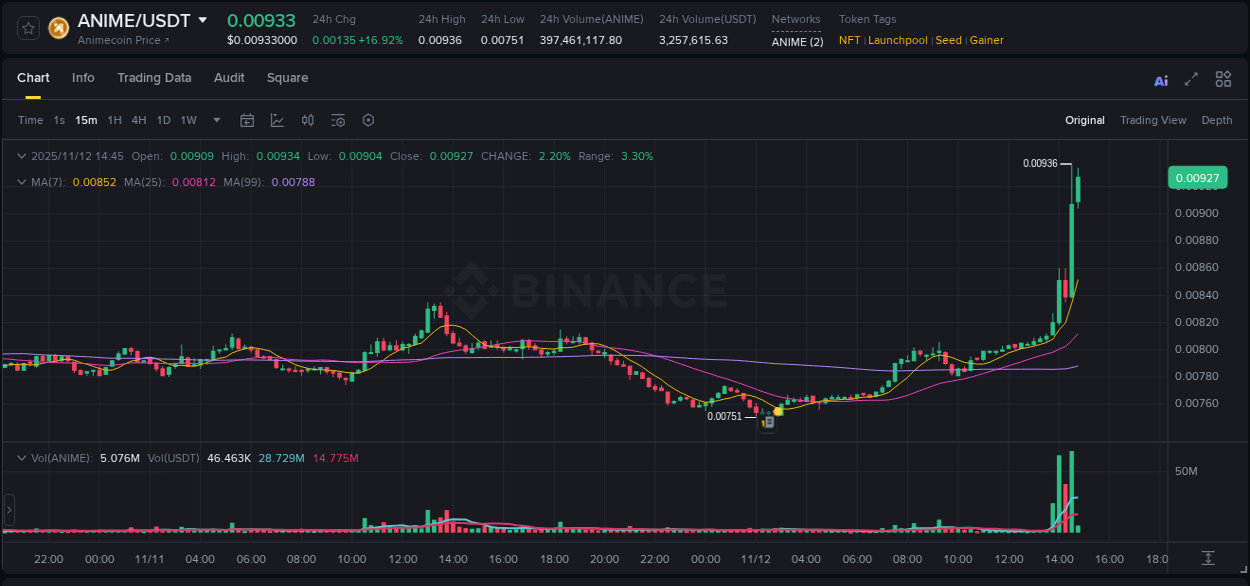The width and height of the screenshot is (1250, 586).
Task: Switch chart to Trading View mode
Action: [x=1153, y=120]
